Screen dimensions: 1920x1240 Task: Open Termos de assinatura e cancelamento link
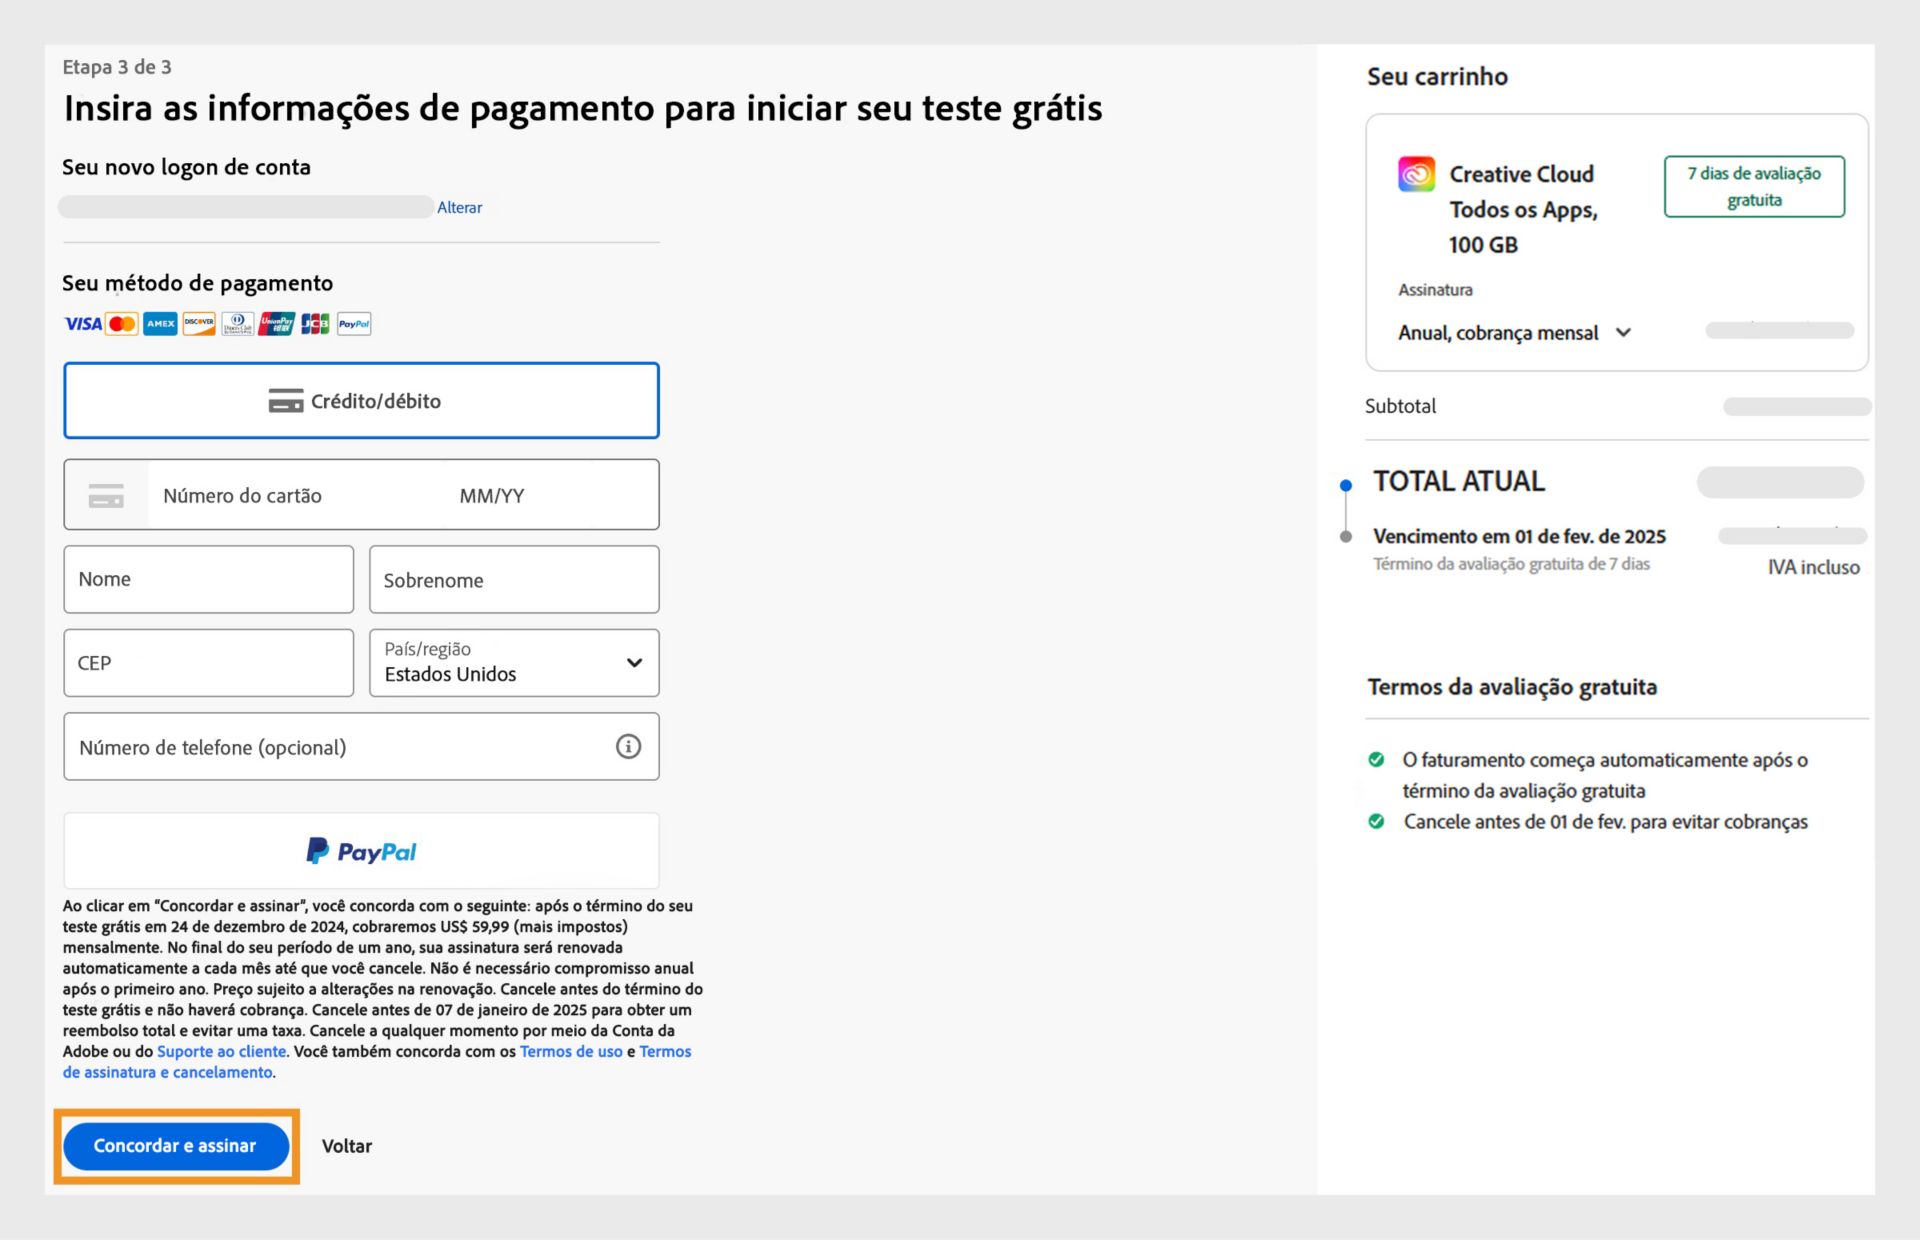377,1062
